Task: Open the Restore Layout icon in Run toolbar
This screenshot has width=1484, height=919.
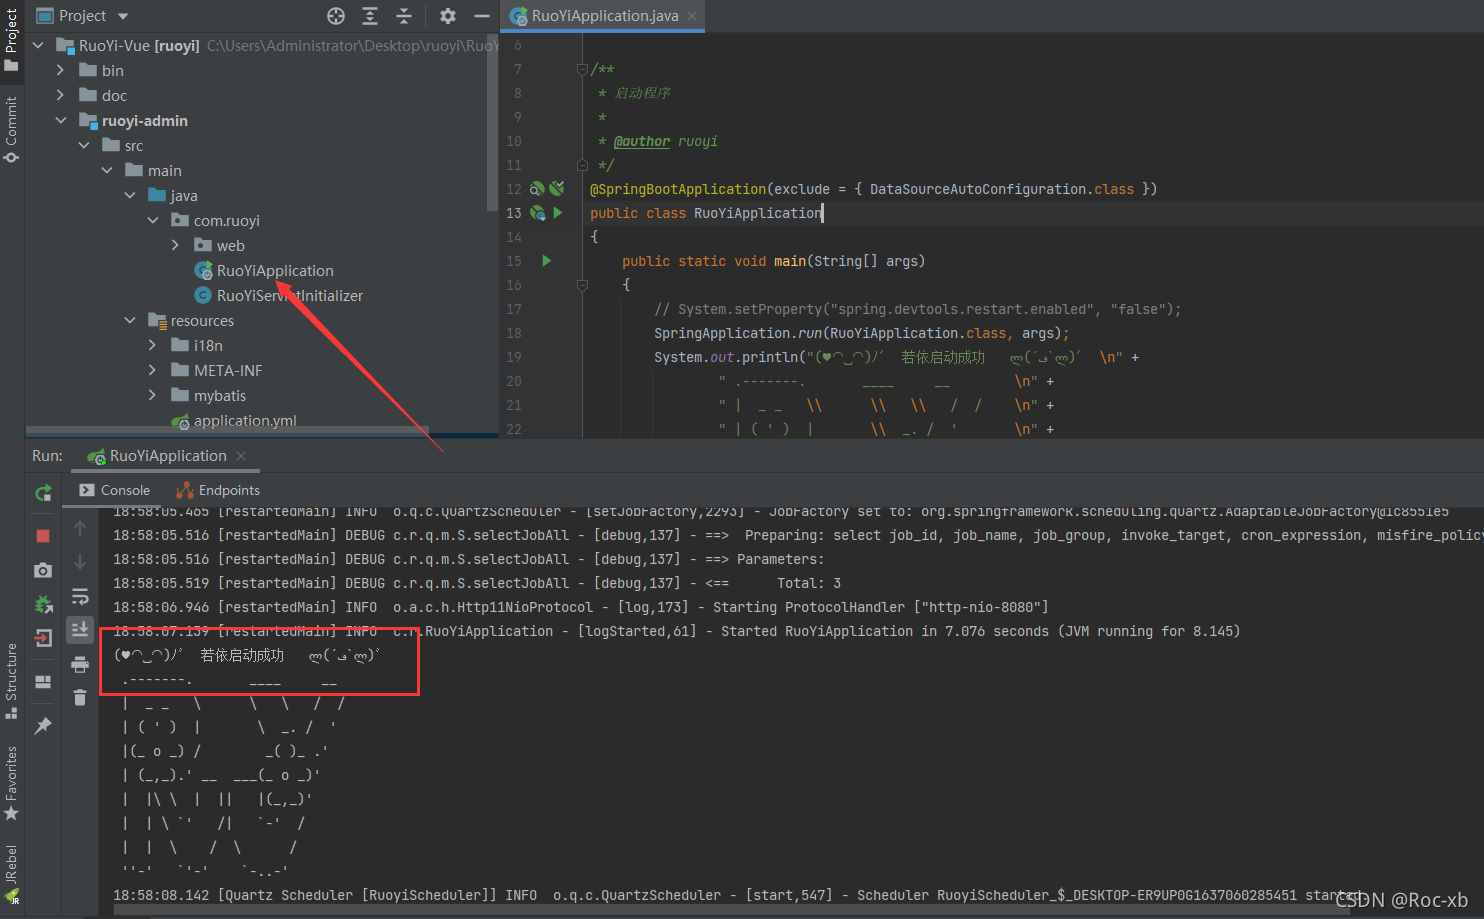Action: 43,682
